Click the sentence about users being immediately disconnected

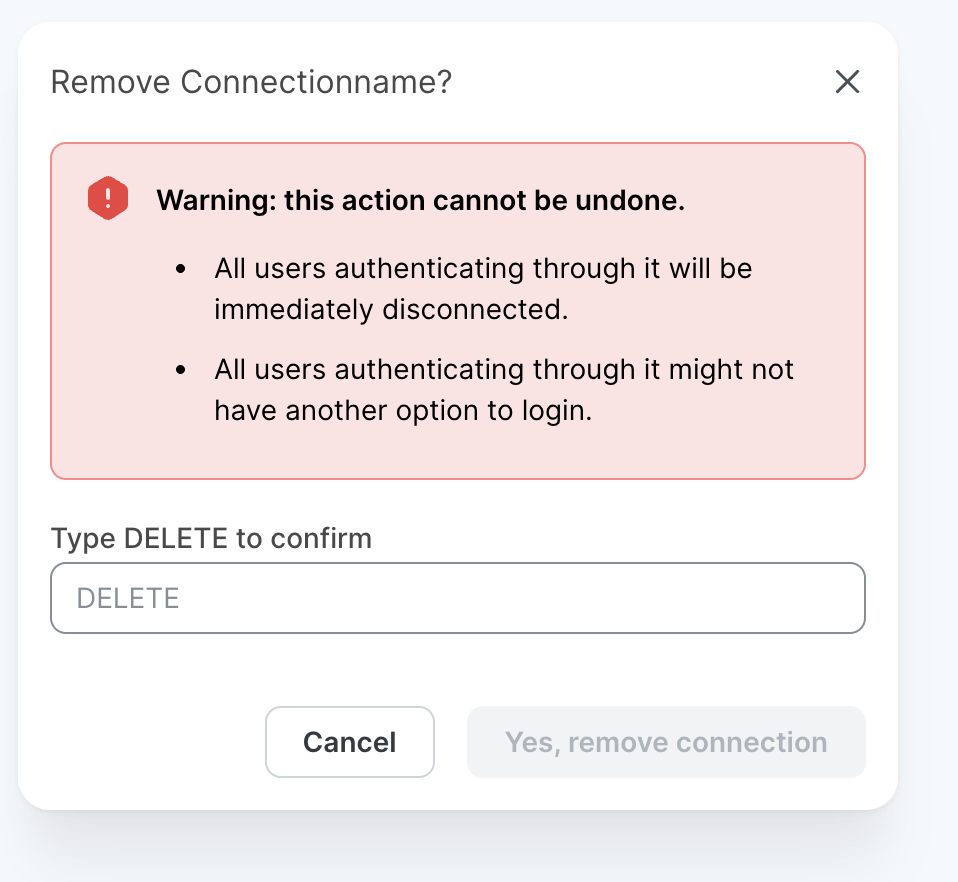point(482,288)
